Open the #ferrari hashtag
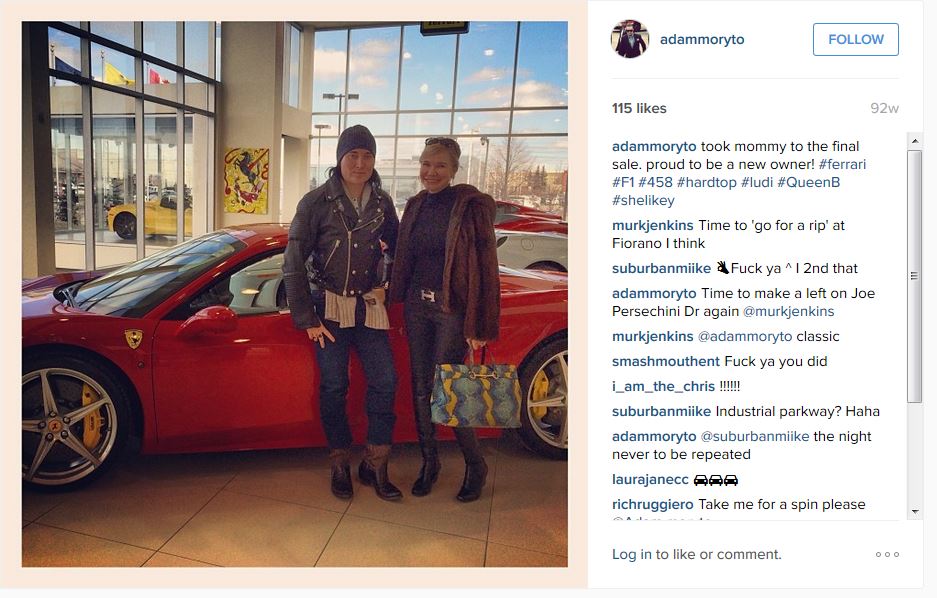Image resolution: width=937 pixels, height=598 pixels. tap(842, 164)
